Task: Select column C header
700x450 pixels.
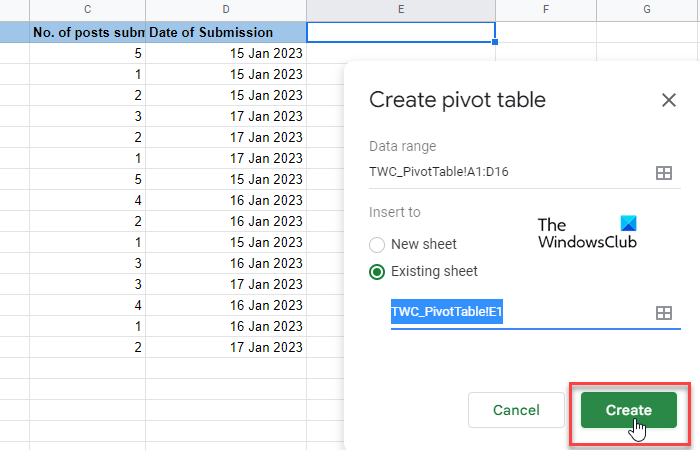Action: coord(88,10)
